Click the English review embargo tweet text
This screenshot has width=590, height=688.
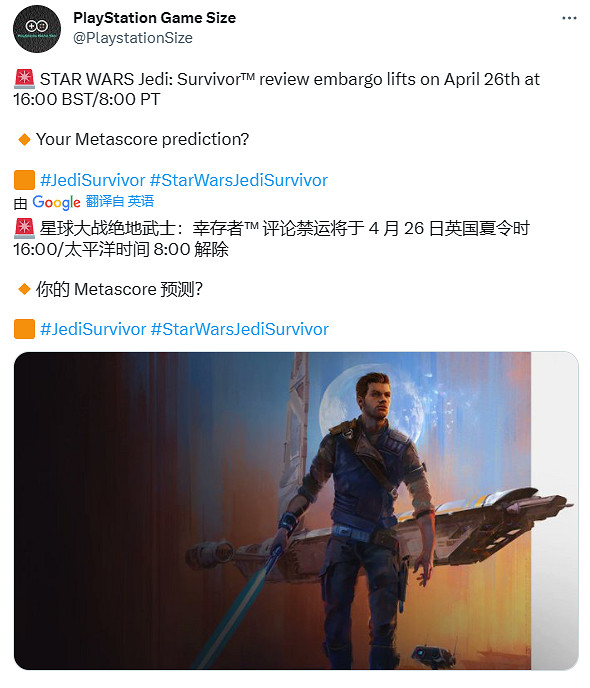[276, 89]
